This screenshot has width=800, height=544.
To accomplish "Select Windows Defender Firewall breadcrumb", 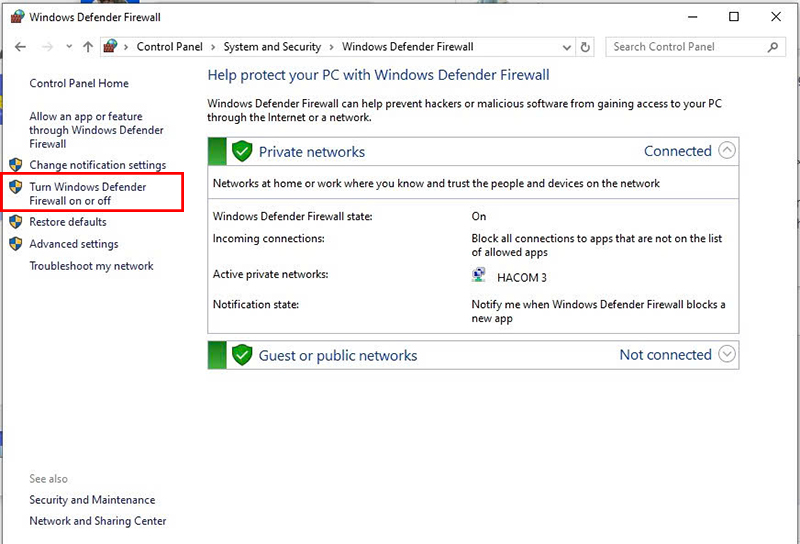I will coord(408,47).
